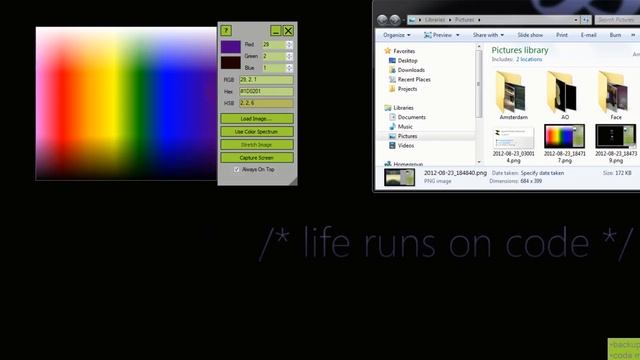Screen dimensions: 640x360
Task: Minimize the color picker tool window
Action: pyautogui.click(x=276, y=31)
